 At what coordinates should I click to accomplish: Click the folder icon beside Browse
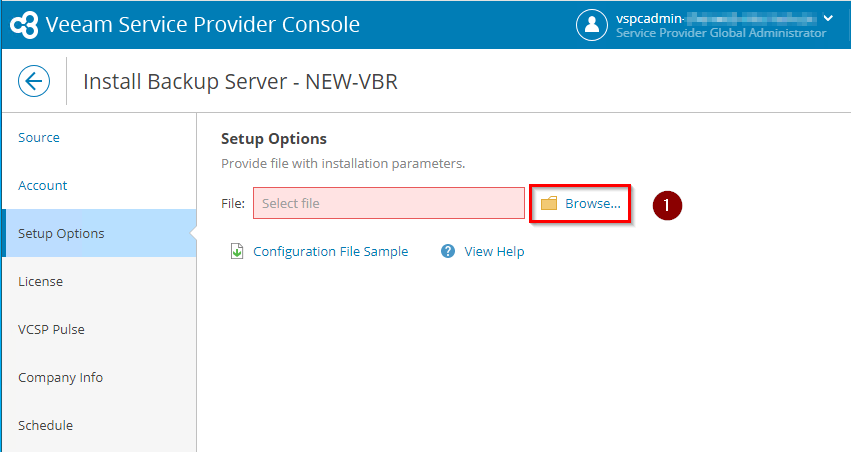(549, 203)
